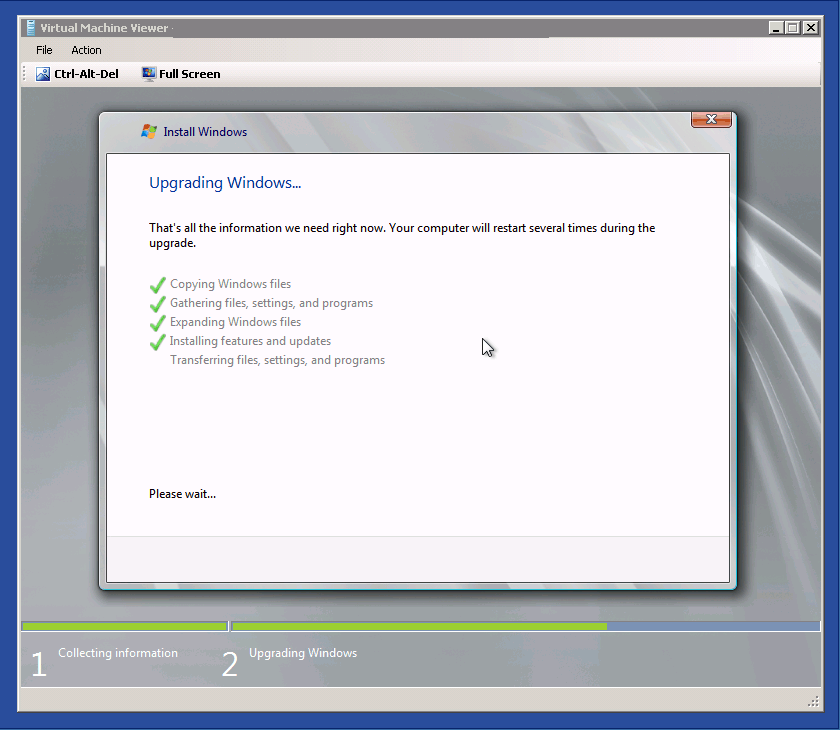Click the toolbar drag handle grip
The width and height of the screenshot is (840, 730).
25,74
